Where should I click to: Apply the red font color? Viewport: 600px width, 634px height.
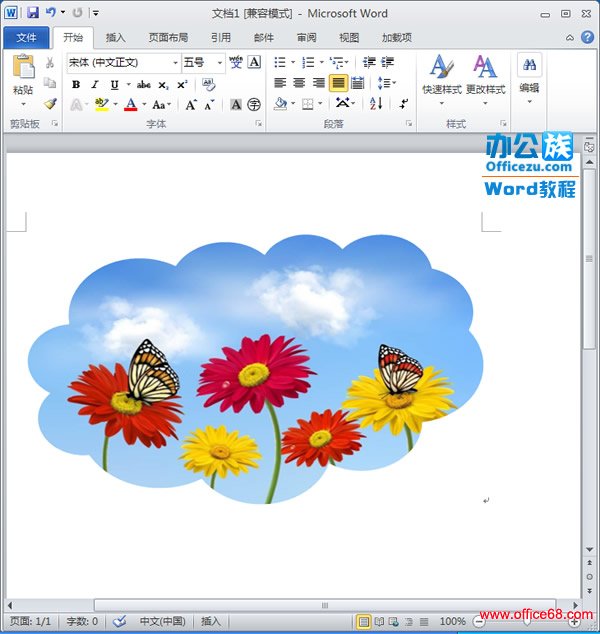pos(130,105)
